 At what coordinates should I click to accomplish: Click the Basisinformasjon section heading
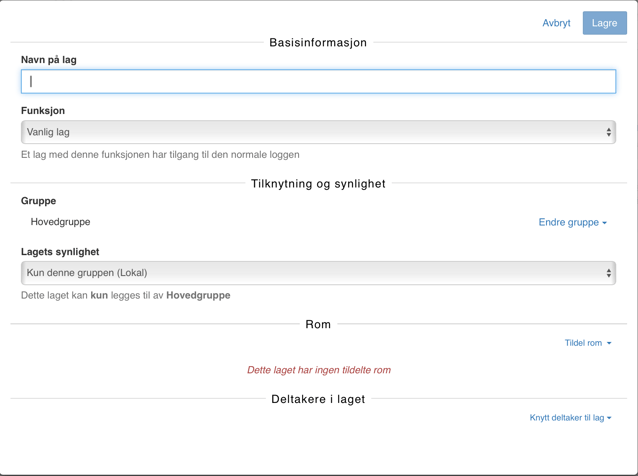(318, 43)
